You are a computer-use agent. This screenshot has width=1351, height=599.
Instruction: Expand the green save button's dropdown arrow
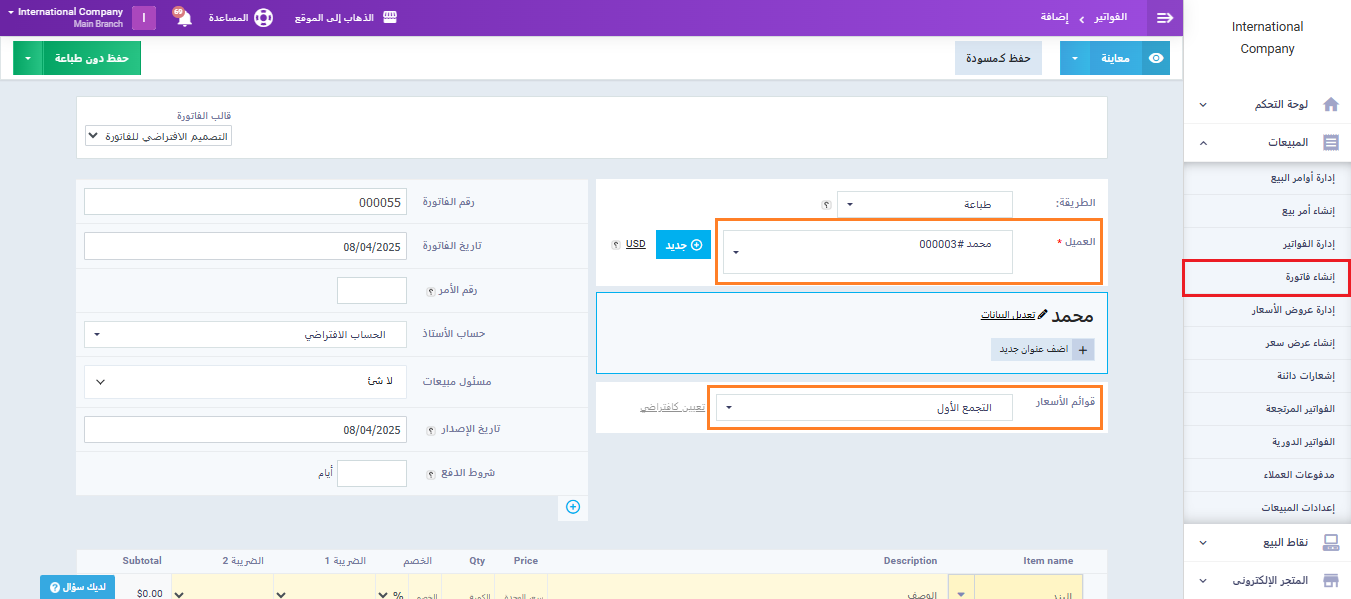[28, 58]
